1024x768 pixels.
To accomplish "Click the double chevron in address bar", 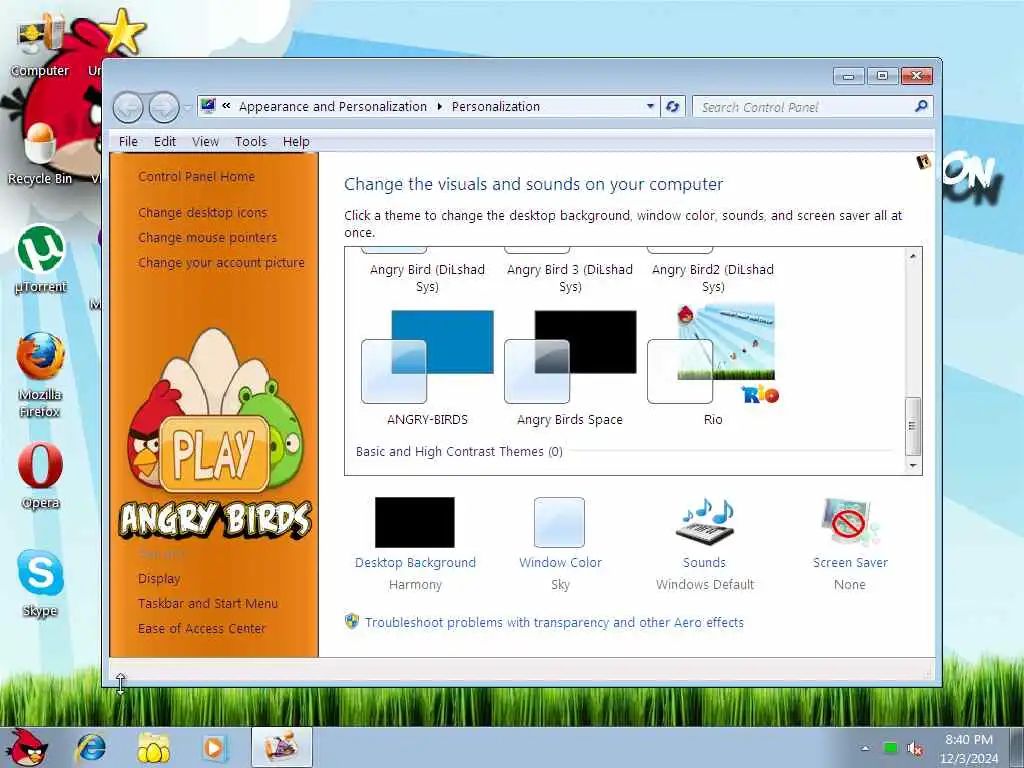I will coord(226,106).
